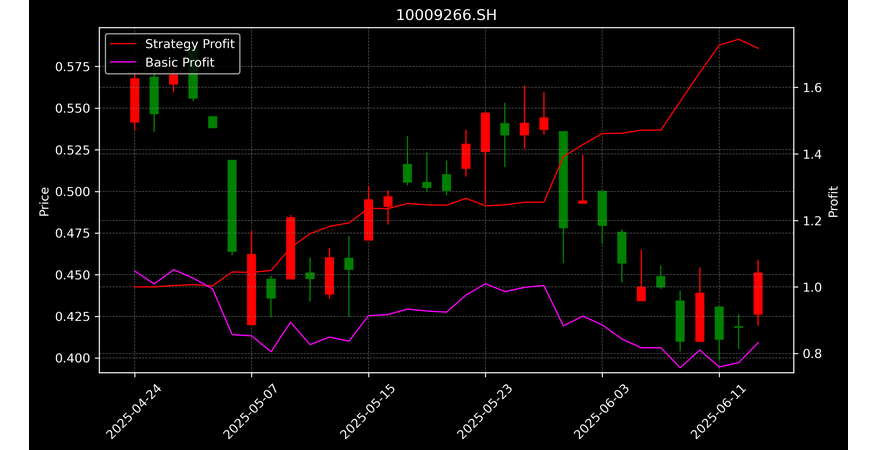Click the 1.6 profit tick label
The image size is (878, 450).
(x=811, y=88)
